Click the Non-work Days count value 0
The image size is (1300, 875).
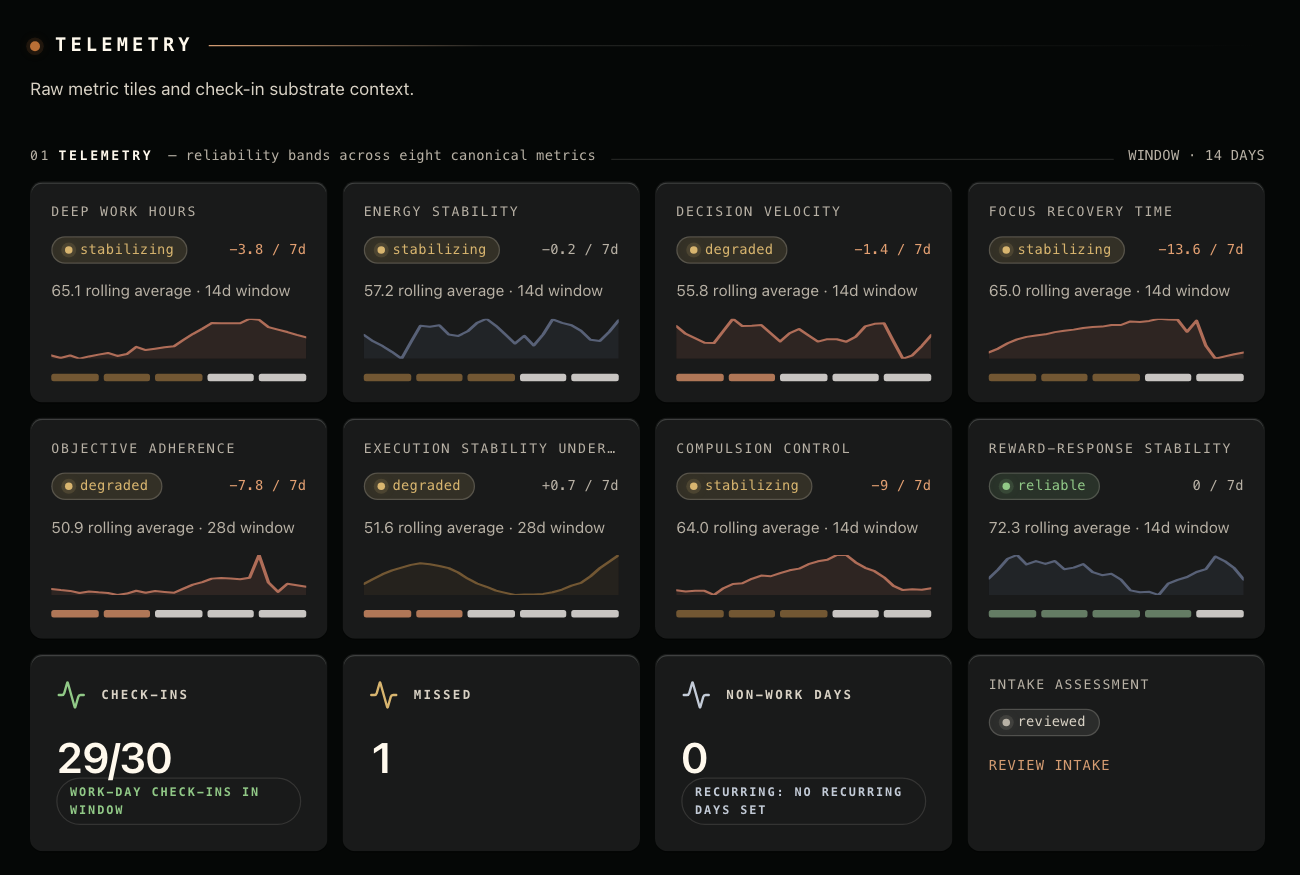(x=695, y=759)
